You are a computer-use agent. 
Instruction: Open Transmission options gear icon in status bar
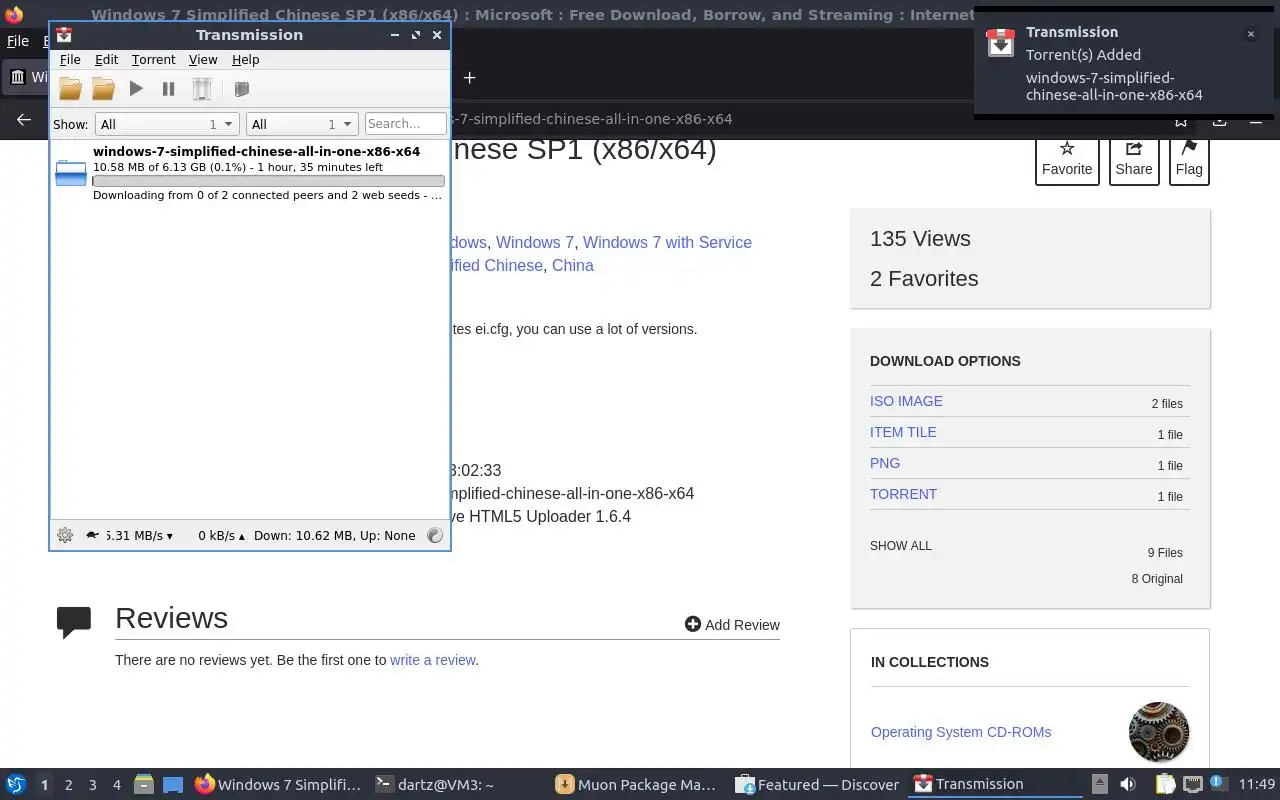pos(65,535)
